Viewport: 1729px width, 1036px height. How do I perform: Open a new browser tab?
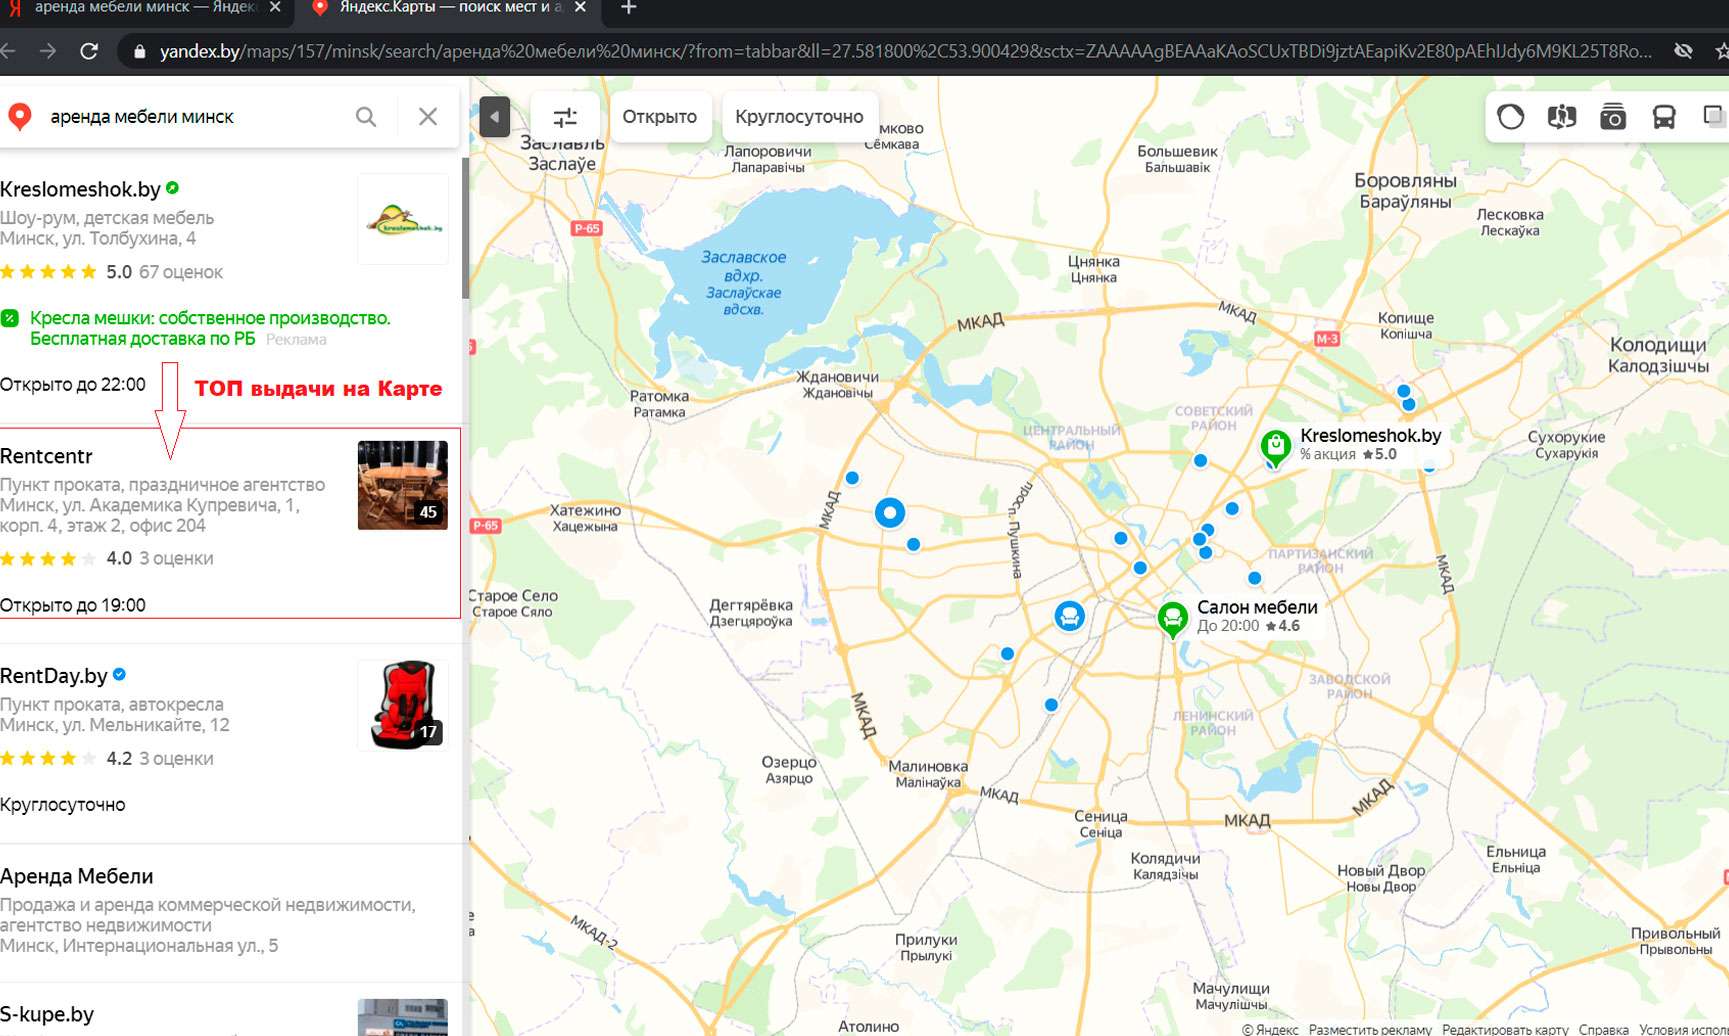[628, 7]
